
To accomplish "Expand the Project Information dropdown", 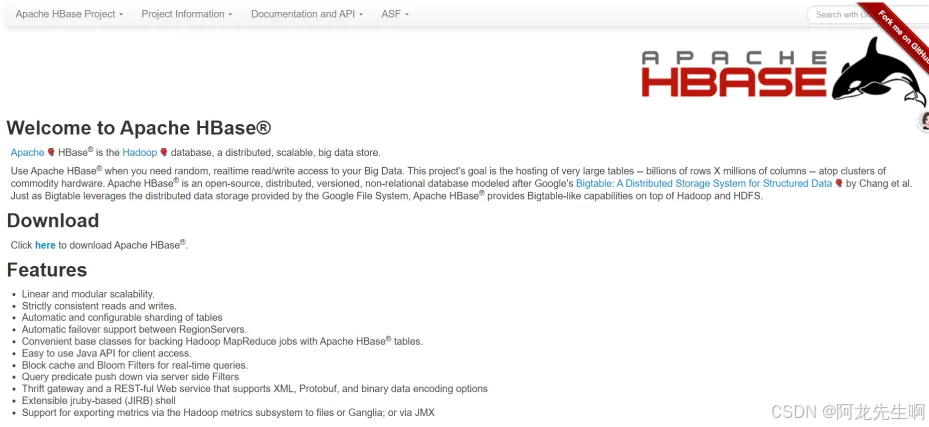I will coord(187,14).
